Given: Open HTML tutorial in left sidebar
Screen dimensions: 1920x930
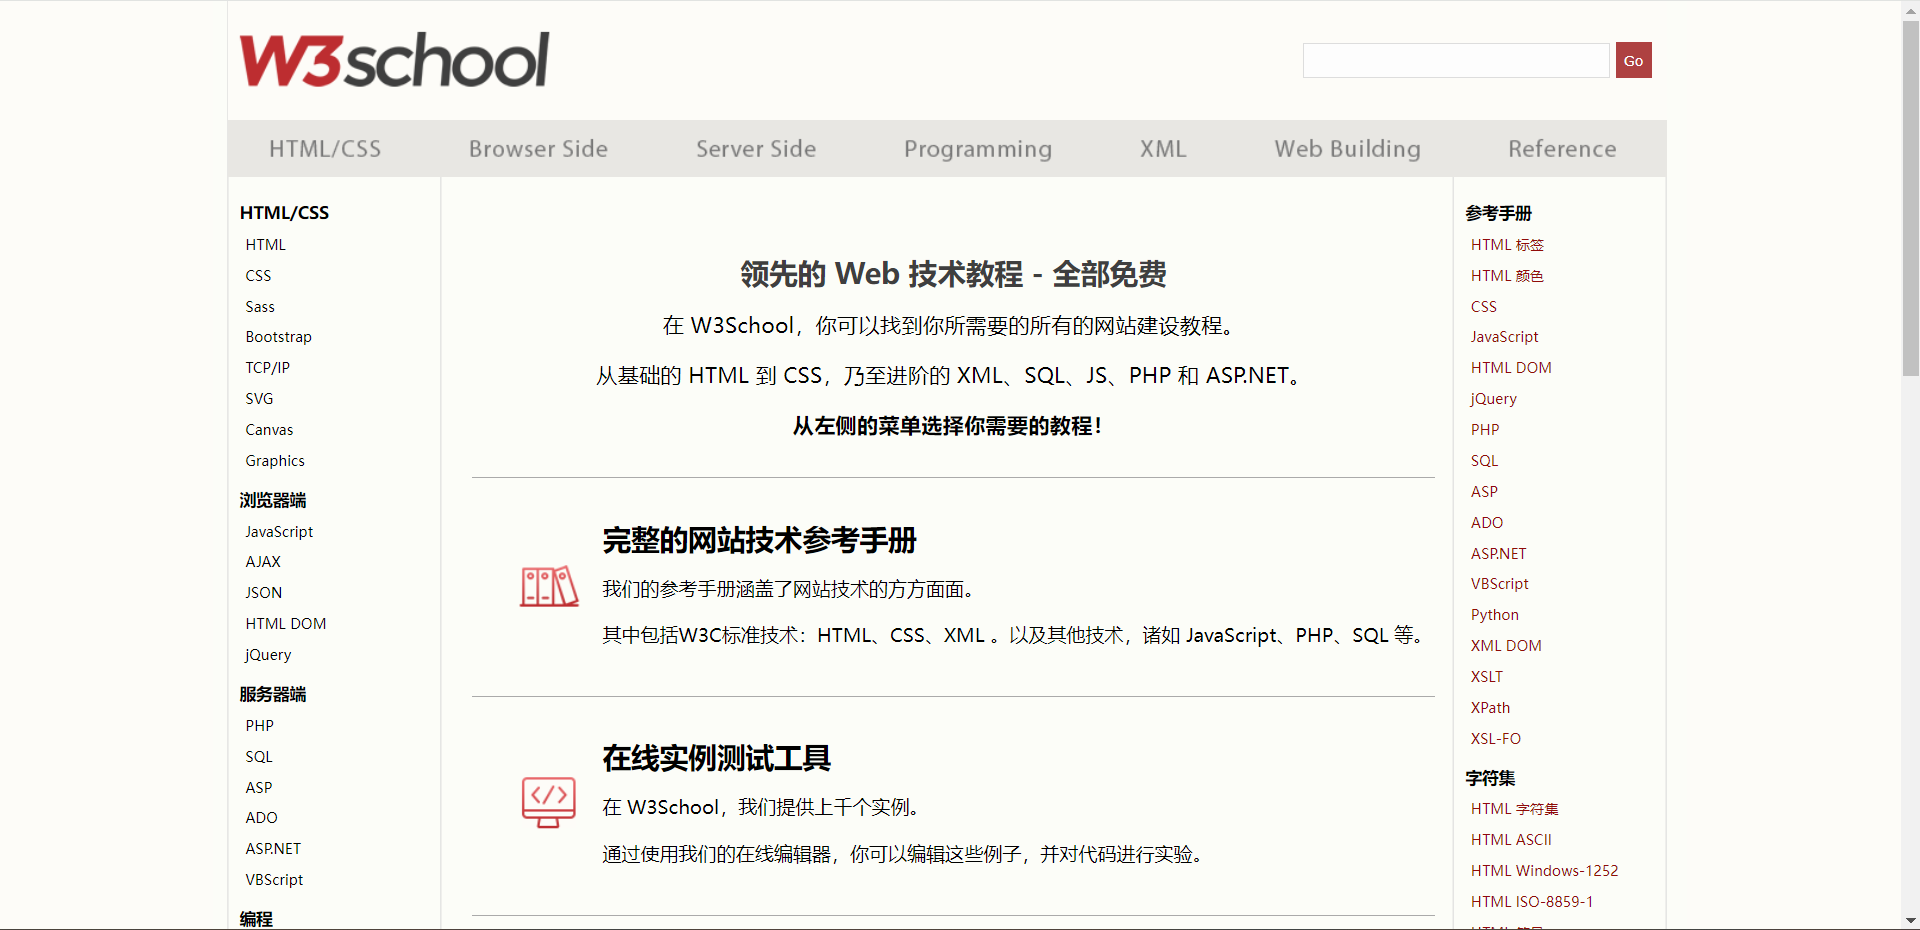Looking at the screenshot, I should point(266,245).
